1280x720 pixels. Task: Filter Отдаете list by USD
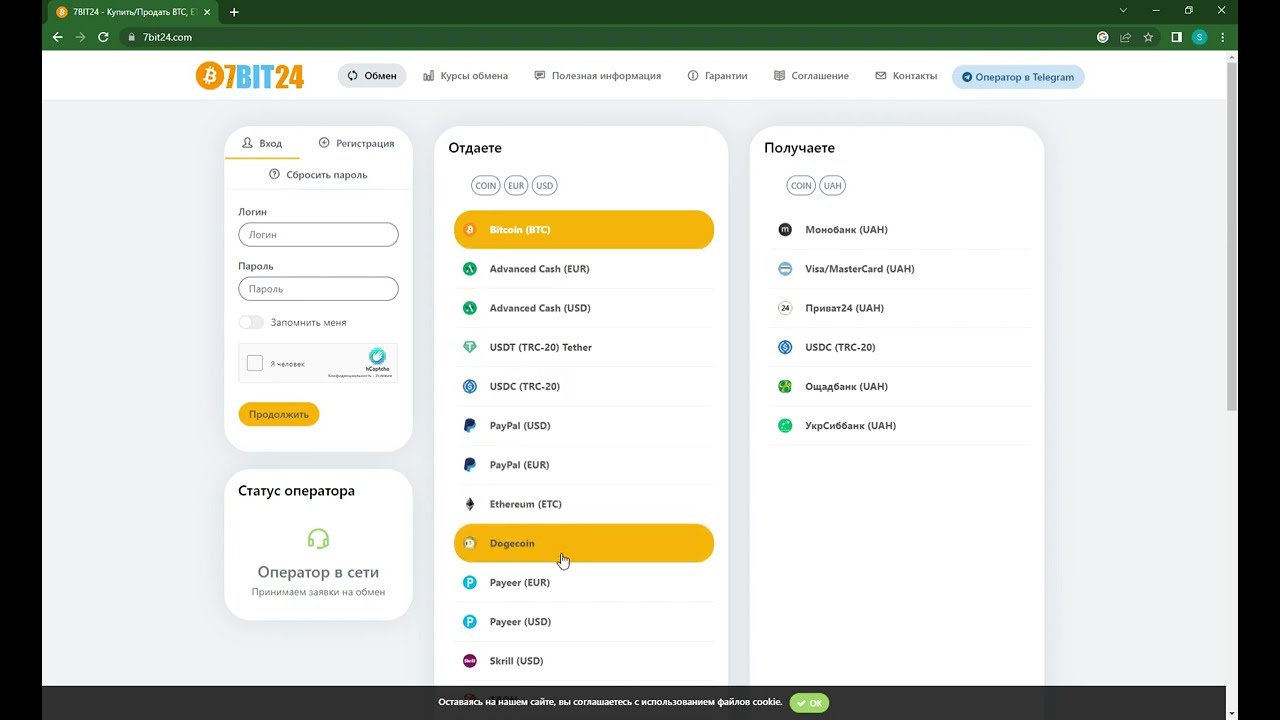(x=544, y=185)
